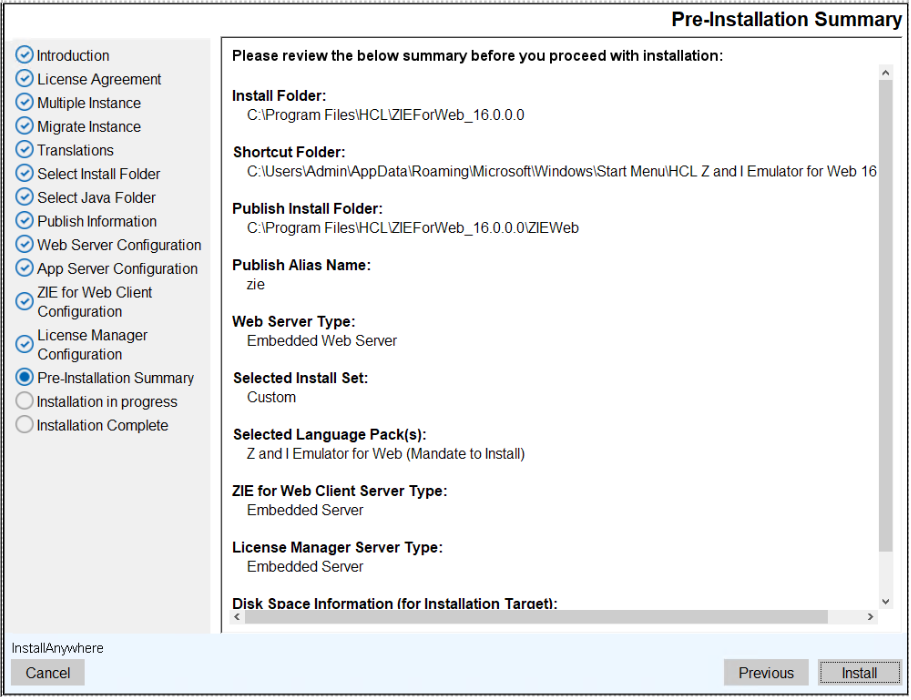The width and height of the screenshot is (911, 700).
Task: Click the Translations step checkmark icon
Action: click(25, 150)
